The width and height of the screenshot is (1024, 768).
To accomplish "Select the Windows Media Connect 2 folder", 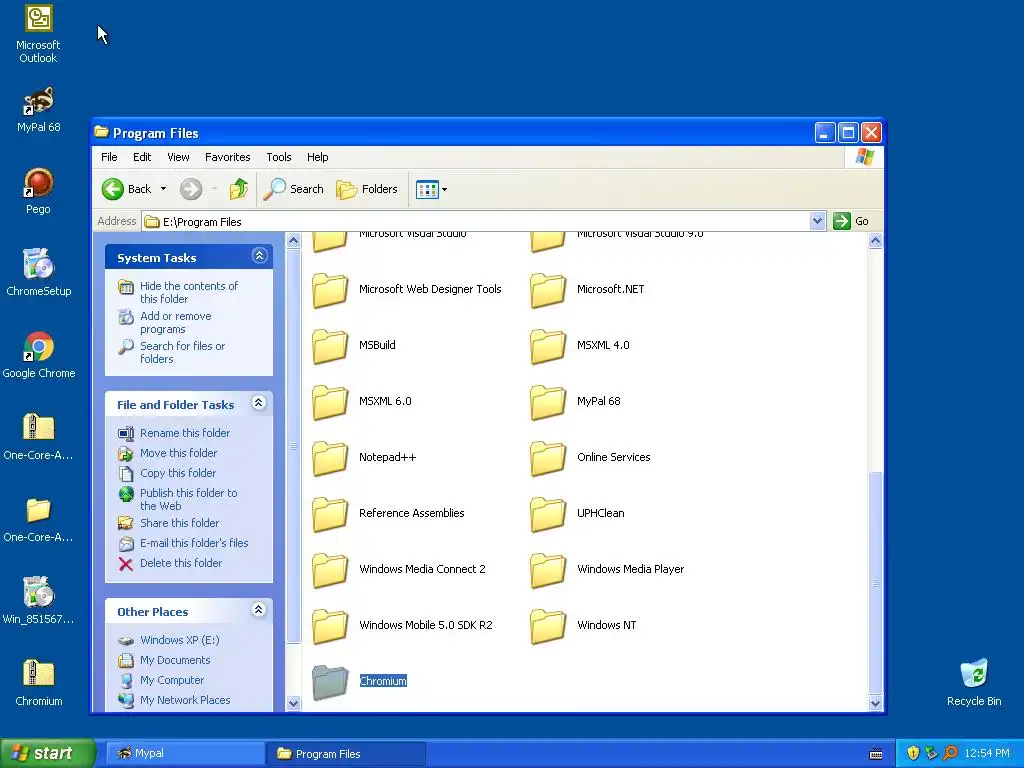I will pos(330,570).
